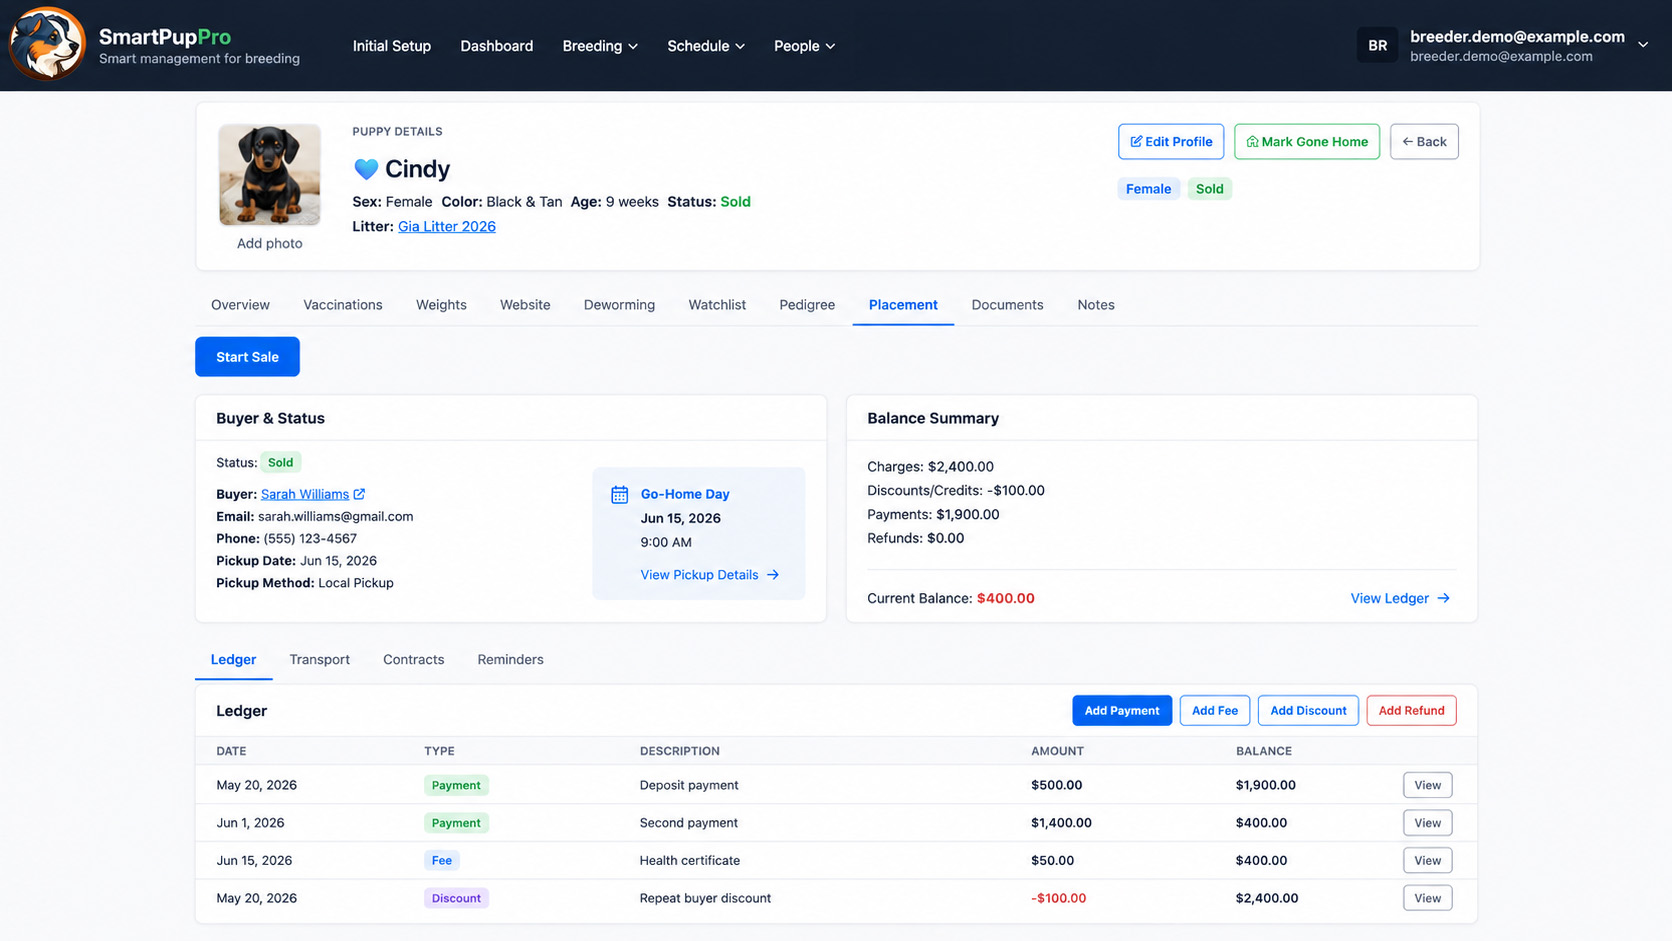The width and height of the screenshot is (1672, 941).
Task: Open the account dropdown chevron
Action: click(x=1643, y=45)
